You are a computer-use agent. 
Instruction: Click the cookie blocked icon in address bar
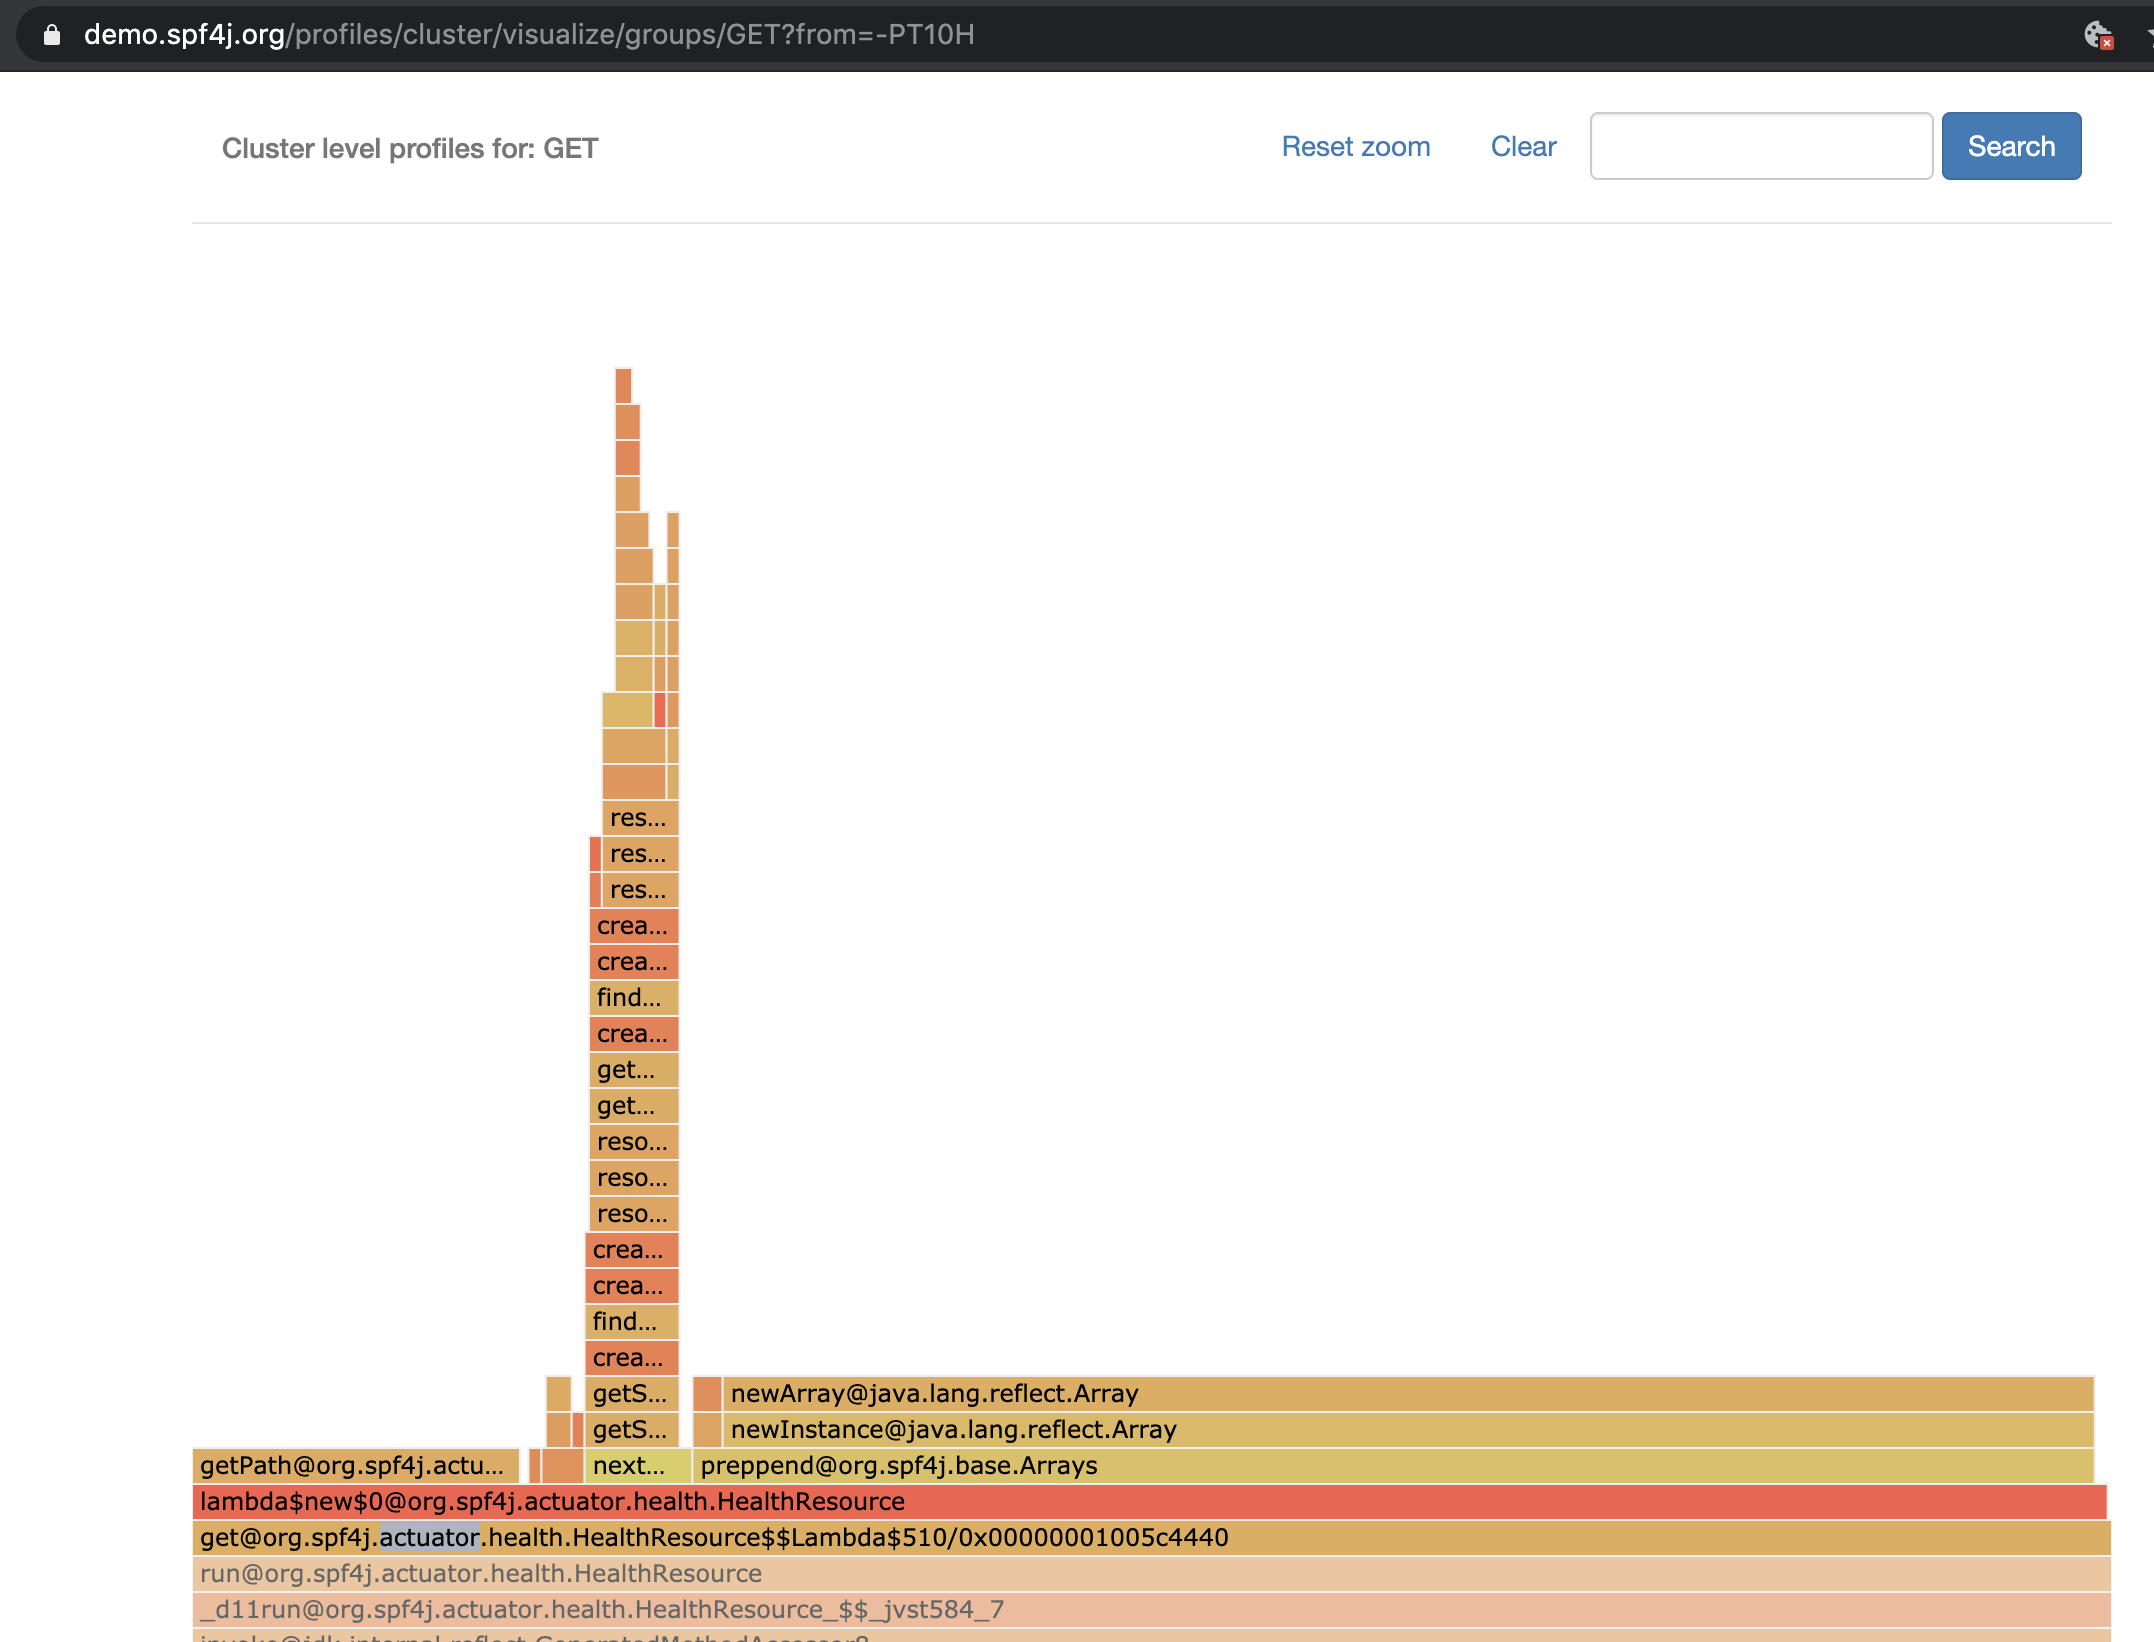point(2098,35)
